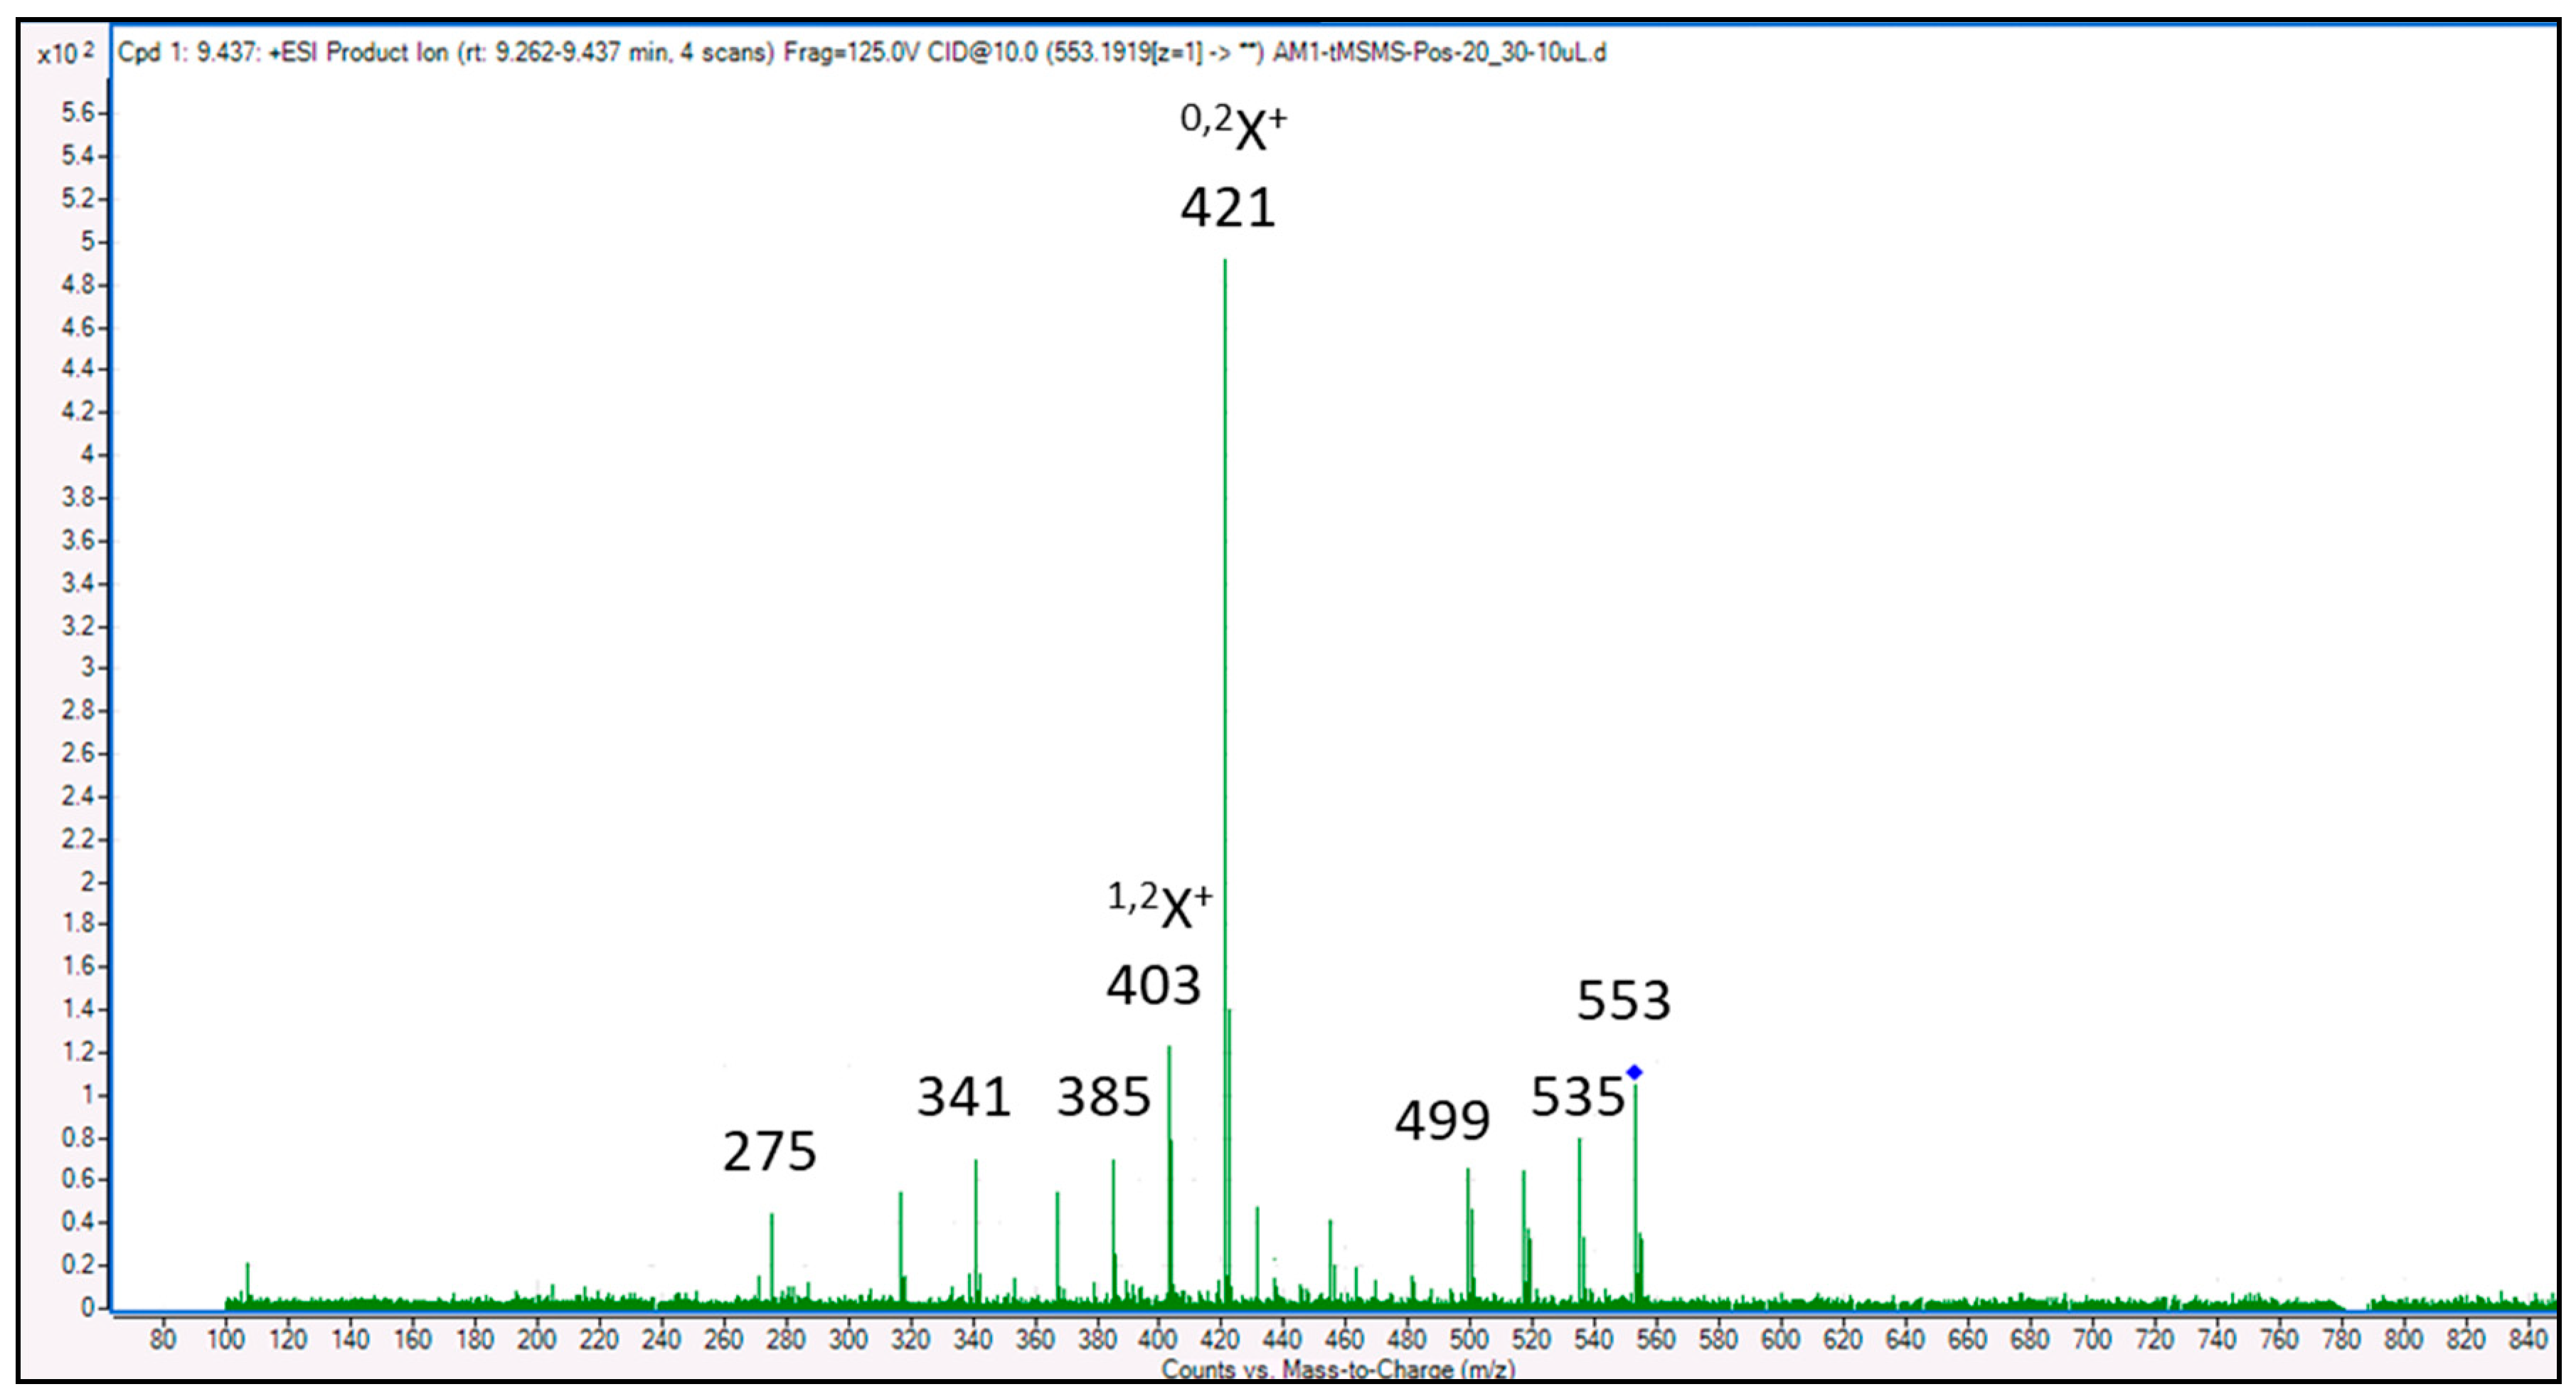
Task: Select the 535 peak label
Action: coord(1577,1096)
